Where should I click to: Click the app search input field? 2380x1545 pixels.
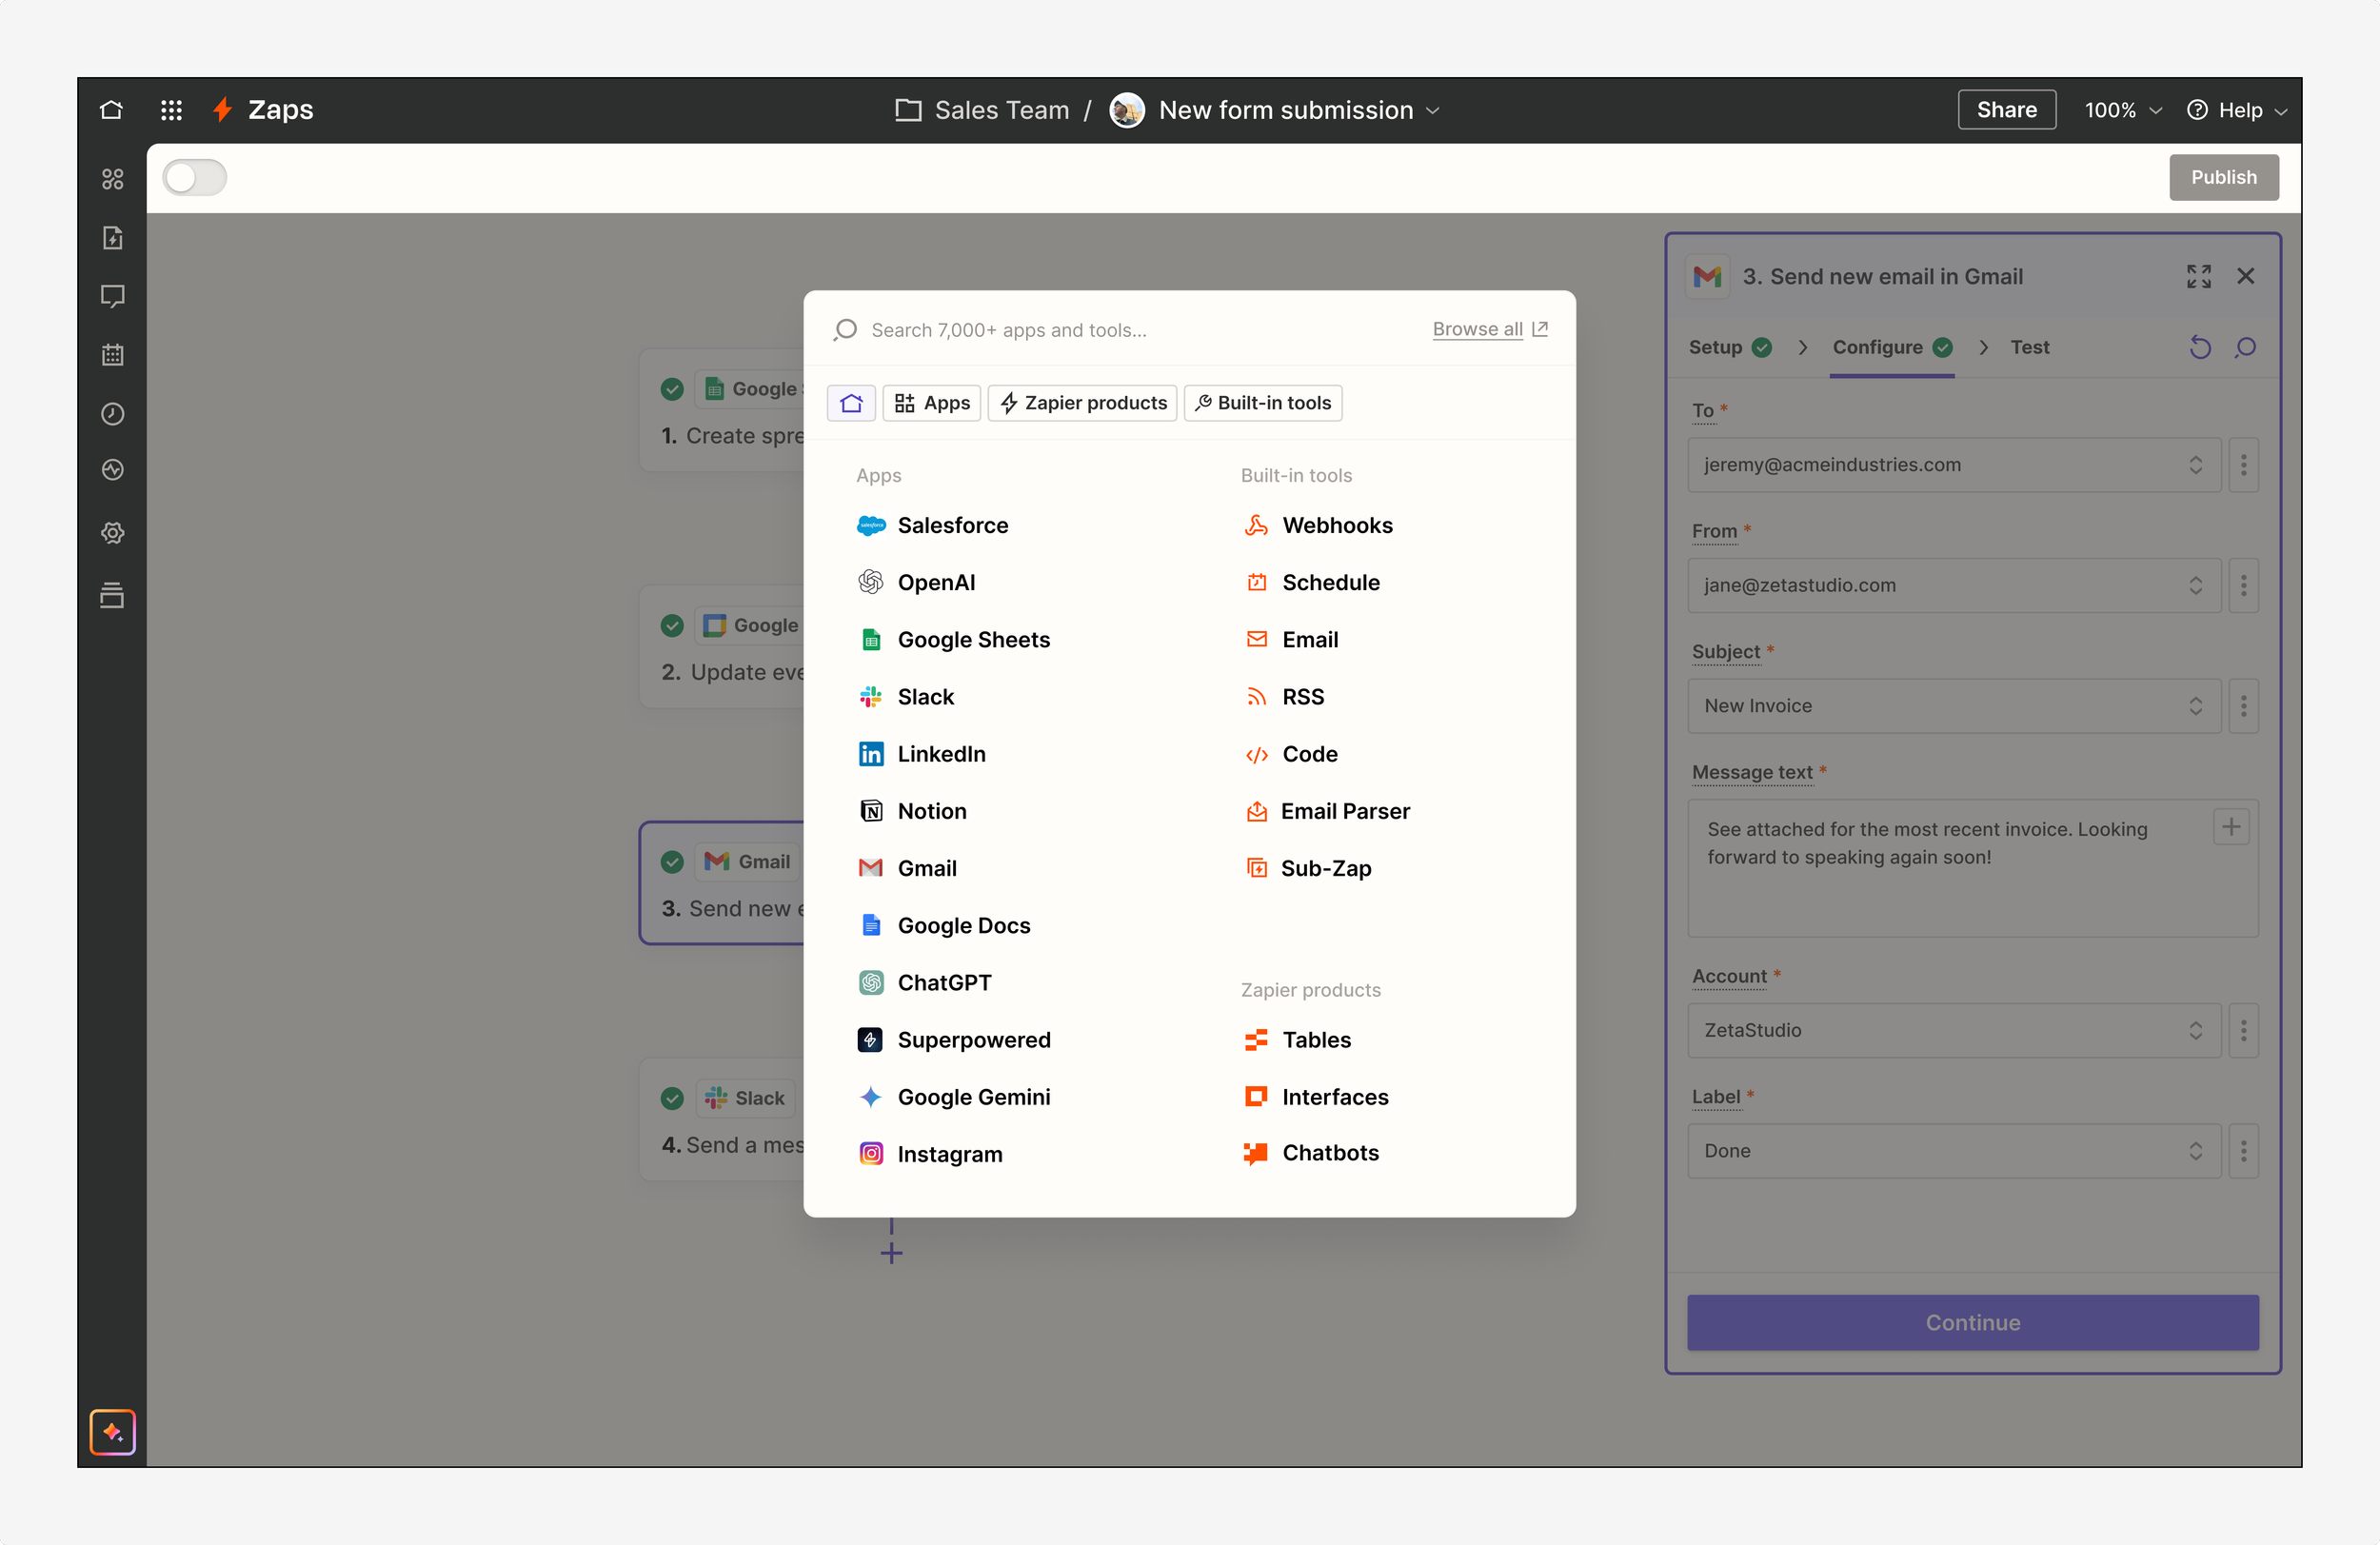tap(1100, 330)
